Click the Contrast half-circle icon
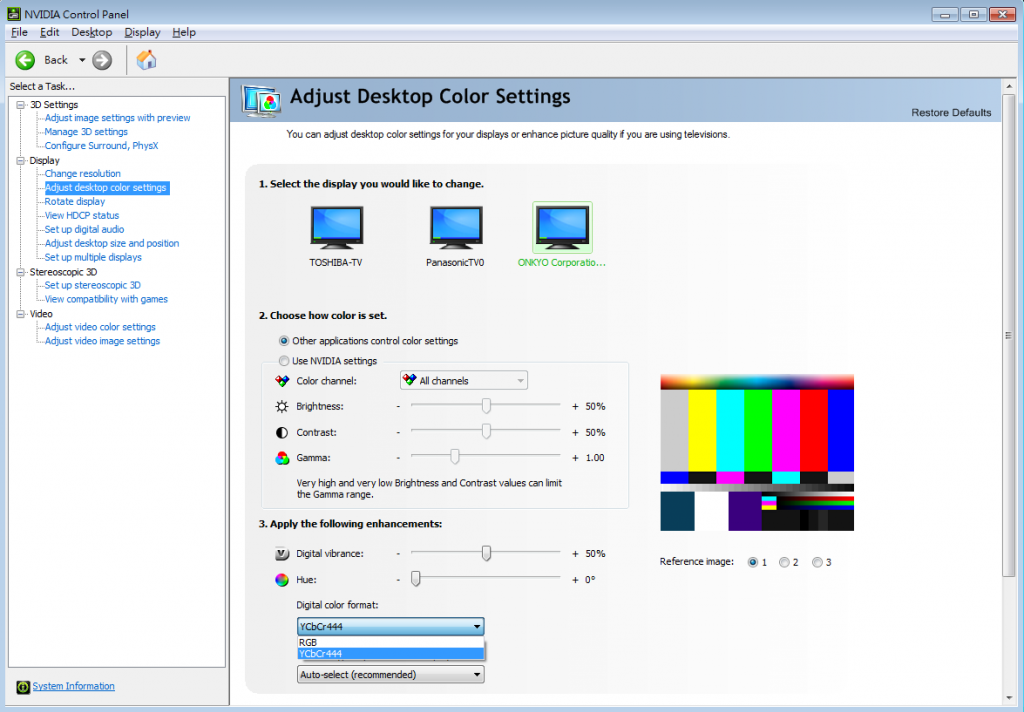The height and width of the screenshot is (712, 1024). [281, 432]
